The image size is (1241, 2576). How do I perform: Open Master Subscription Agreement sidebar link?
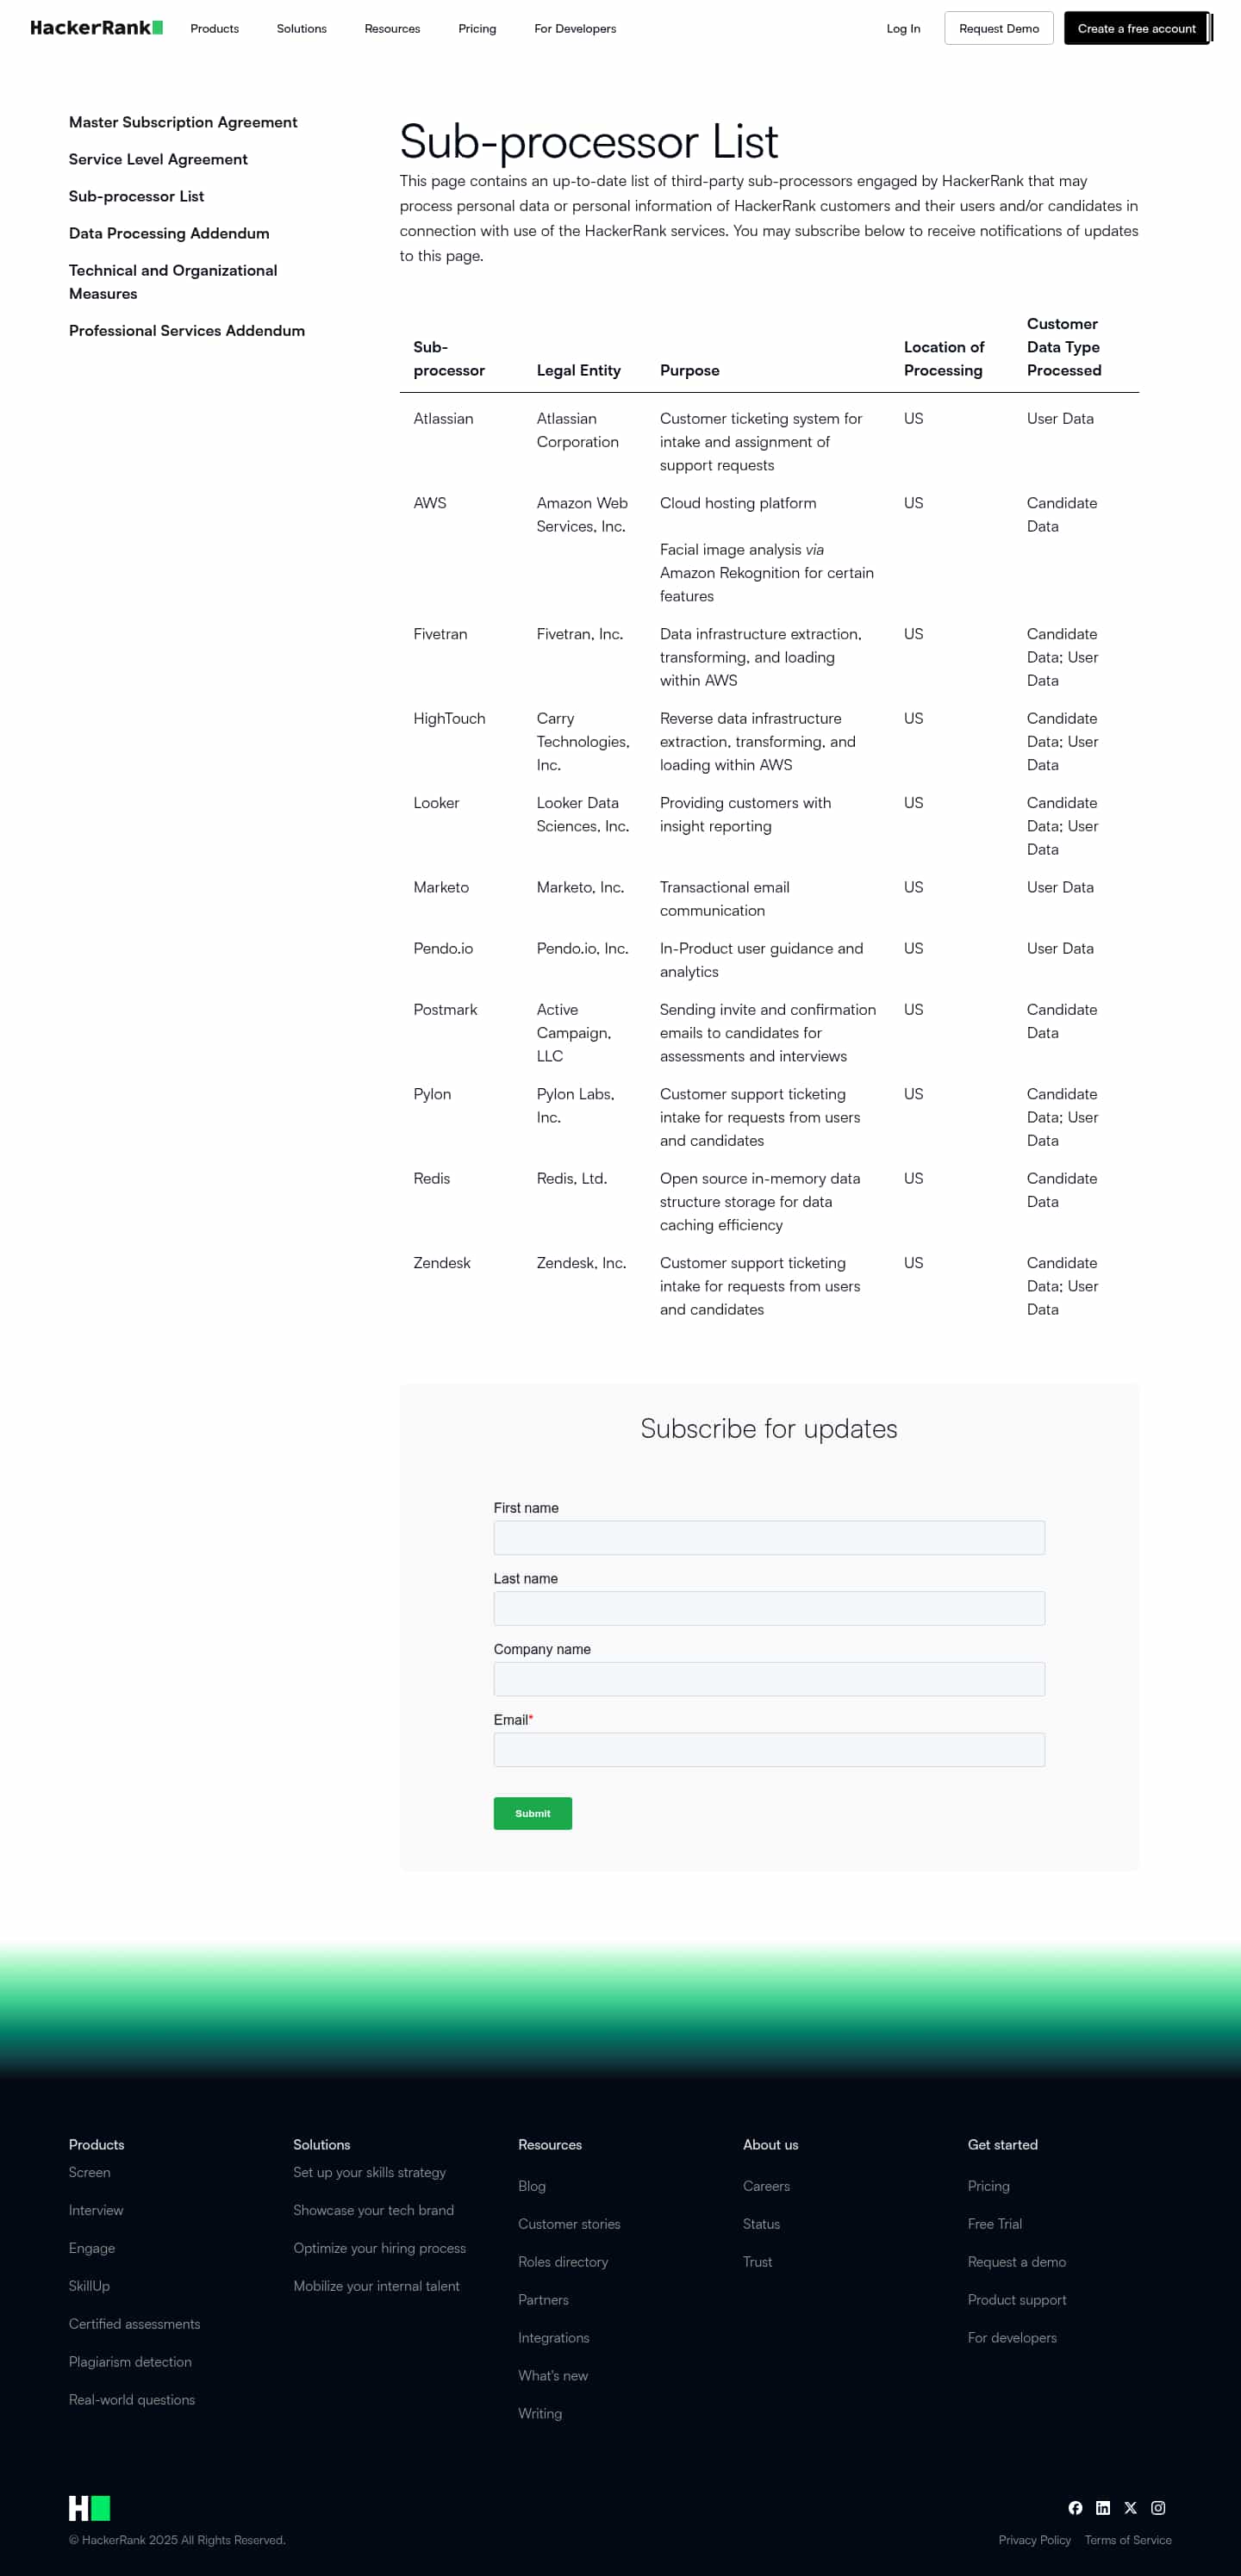(183, 122)
